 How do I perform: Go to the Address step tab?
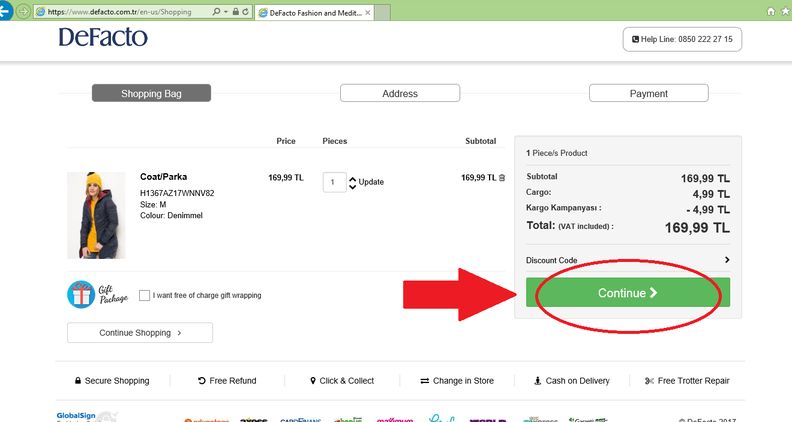[400, 93]
